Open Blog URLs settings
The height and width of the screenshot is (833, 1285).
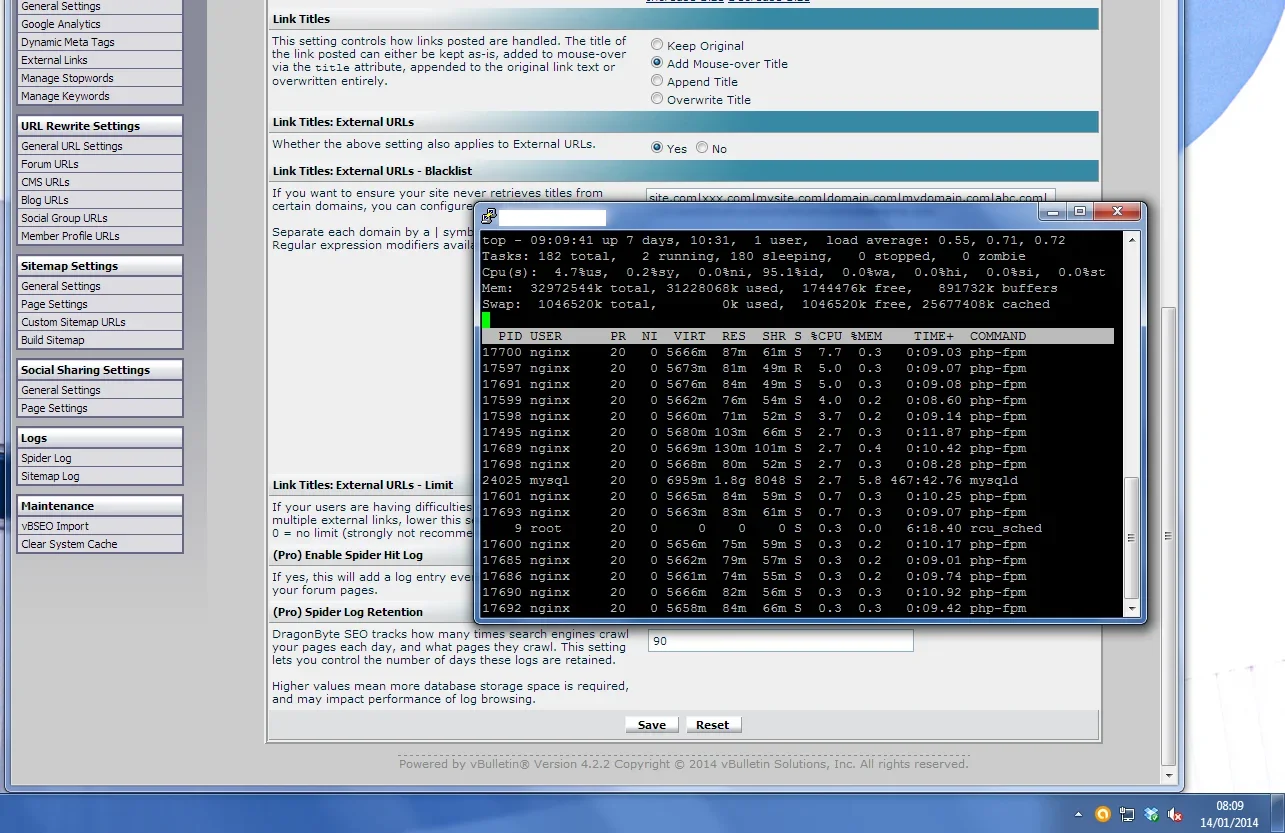click(100, 200)
